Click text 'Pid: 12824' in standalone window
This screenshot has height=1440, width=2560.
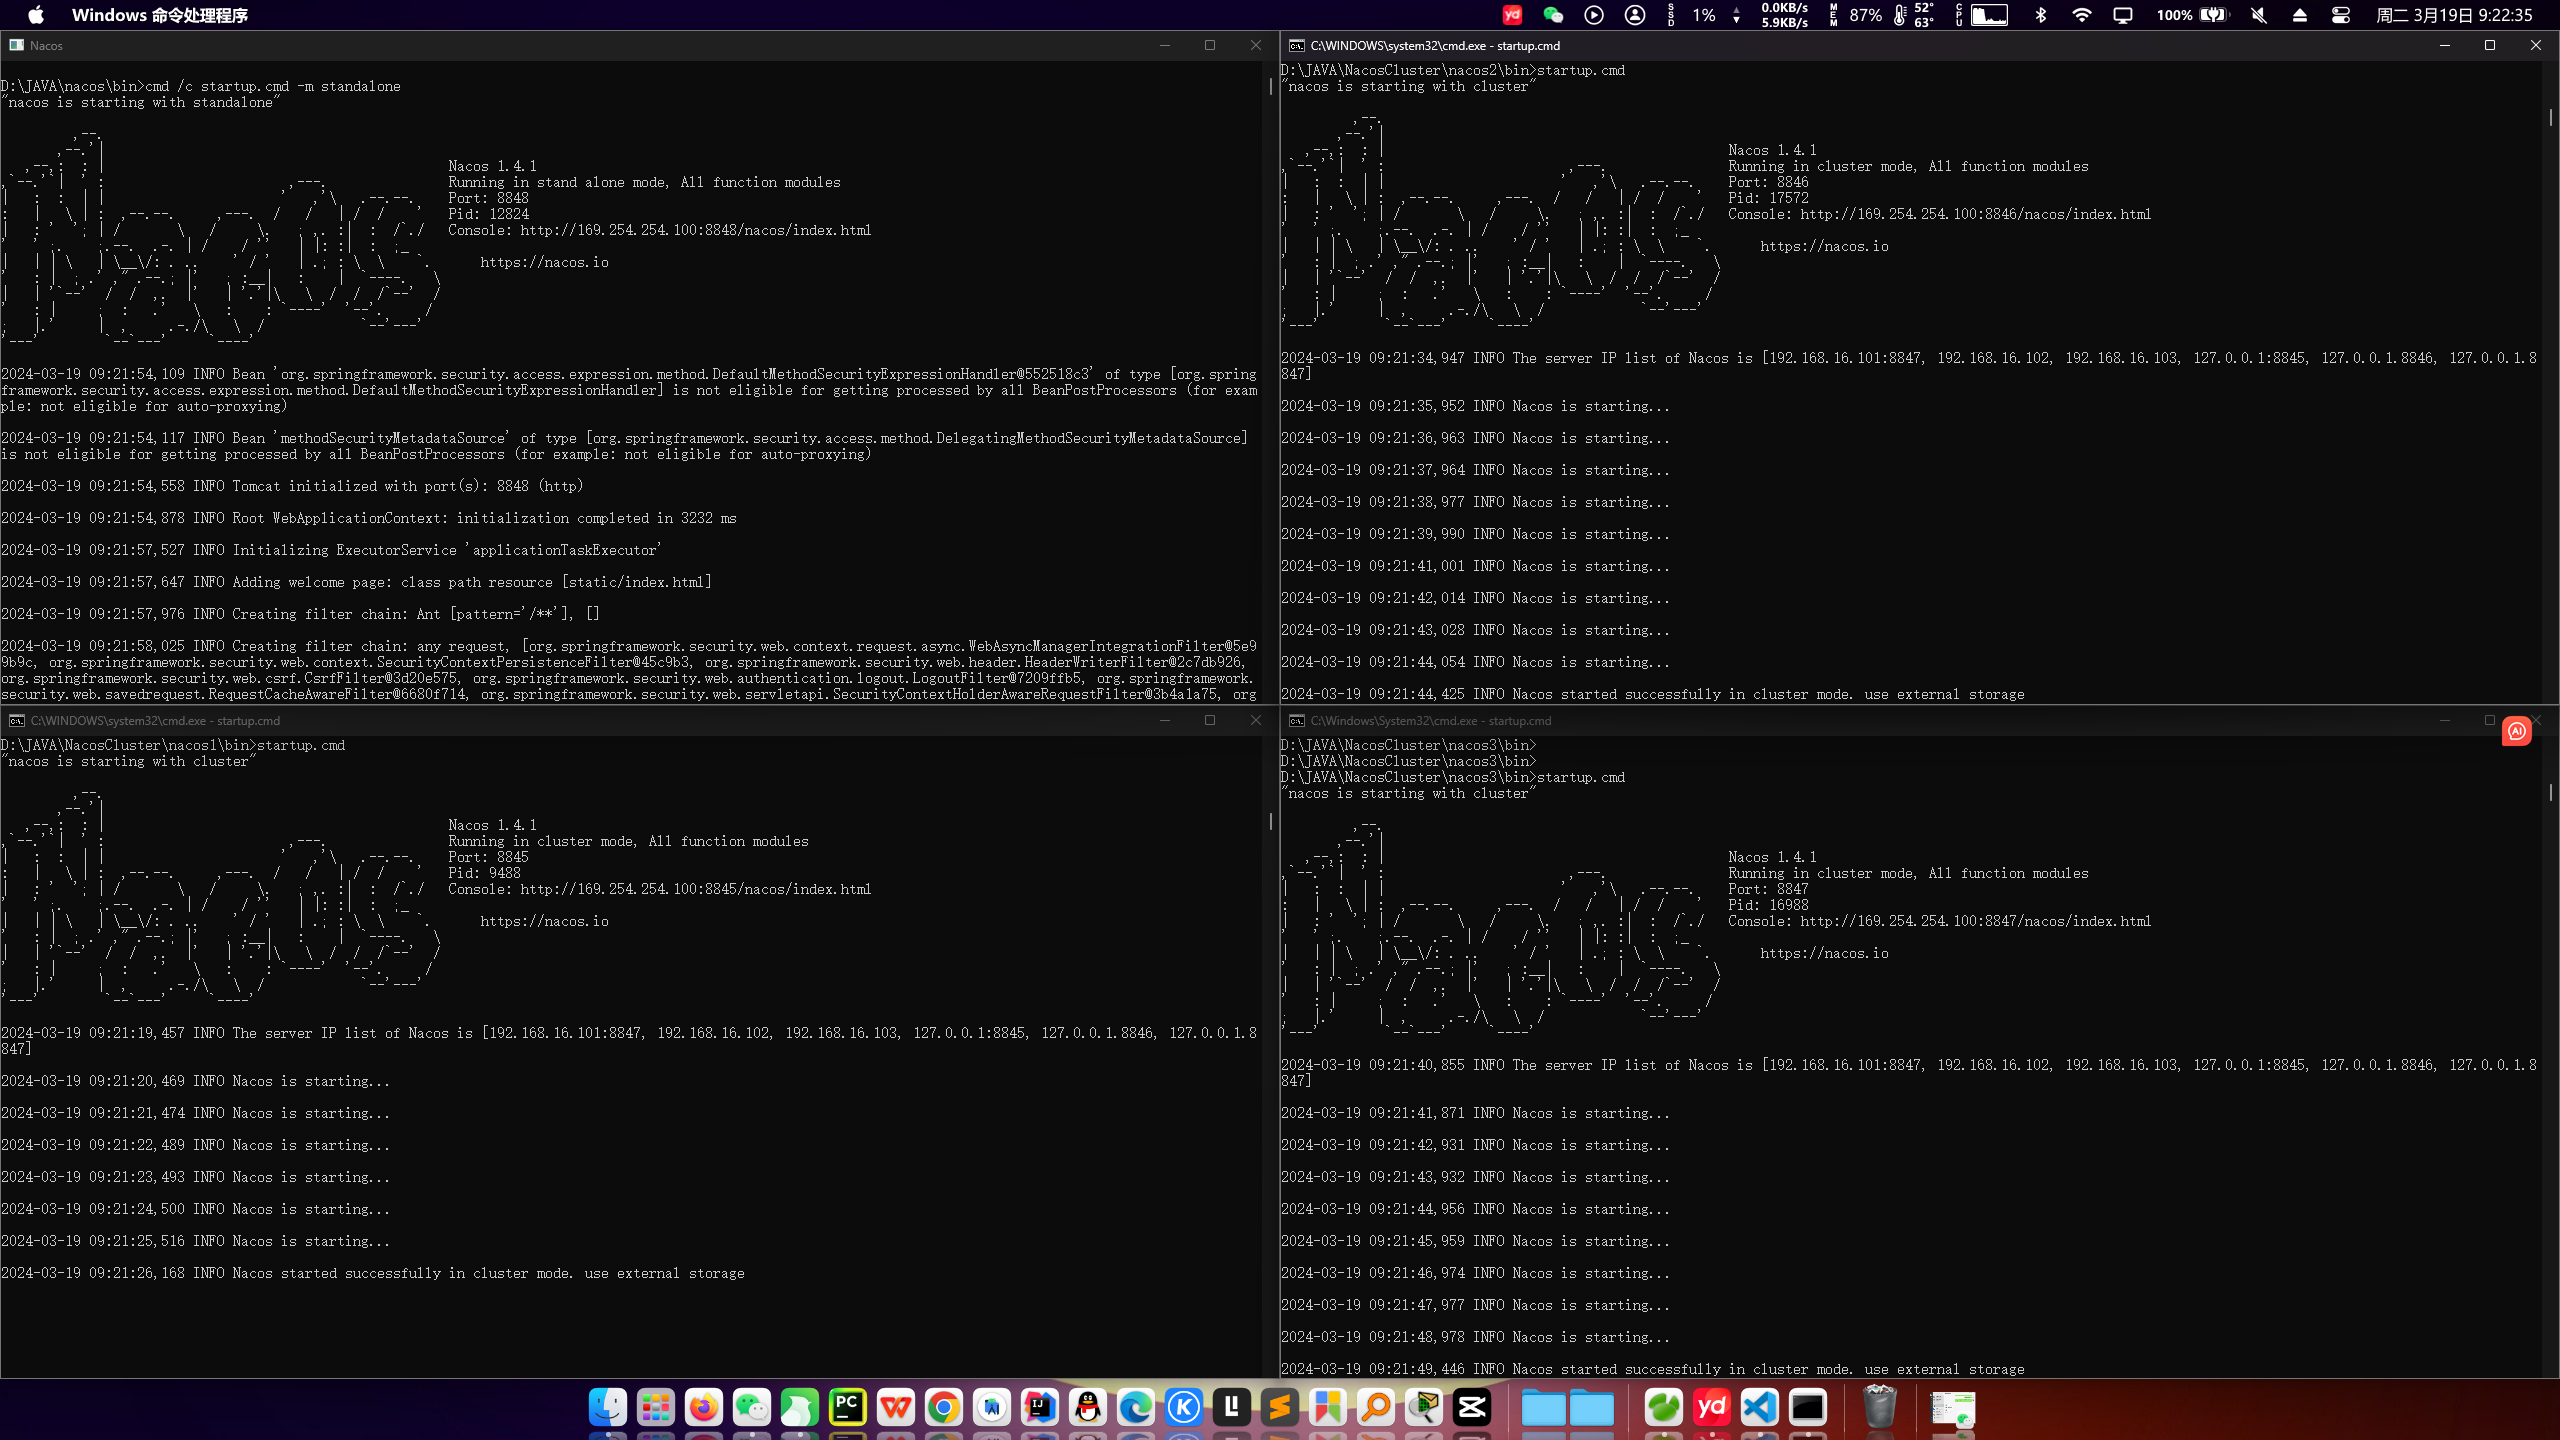point(488,214)
